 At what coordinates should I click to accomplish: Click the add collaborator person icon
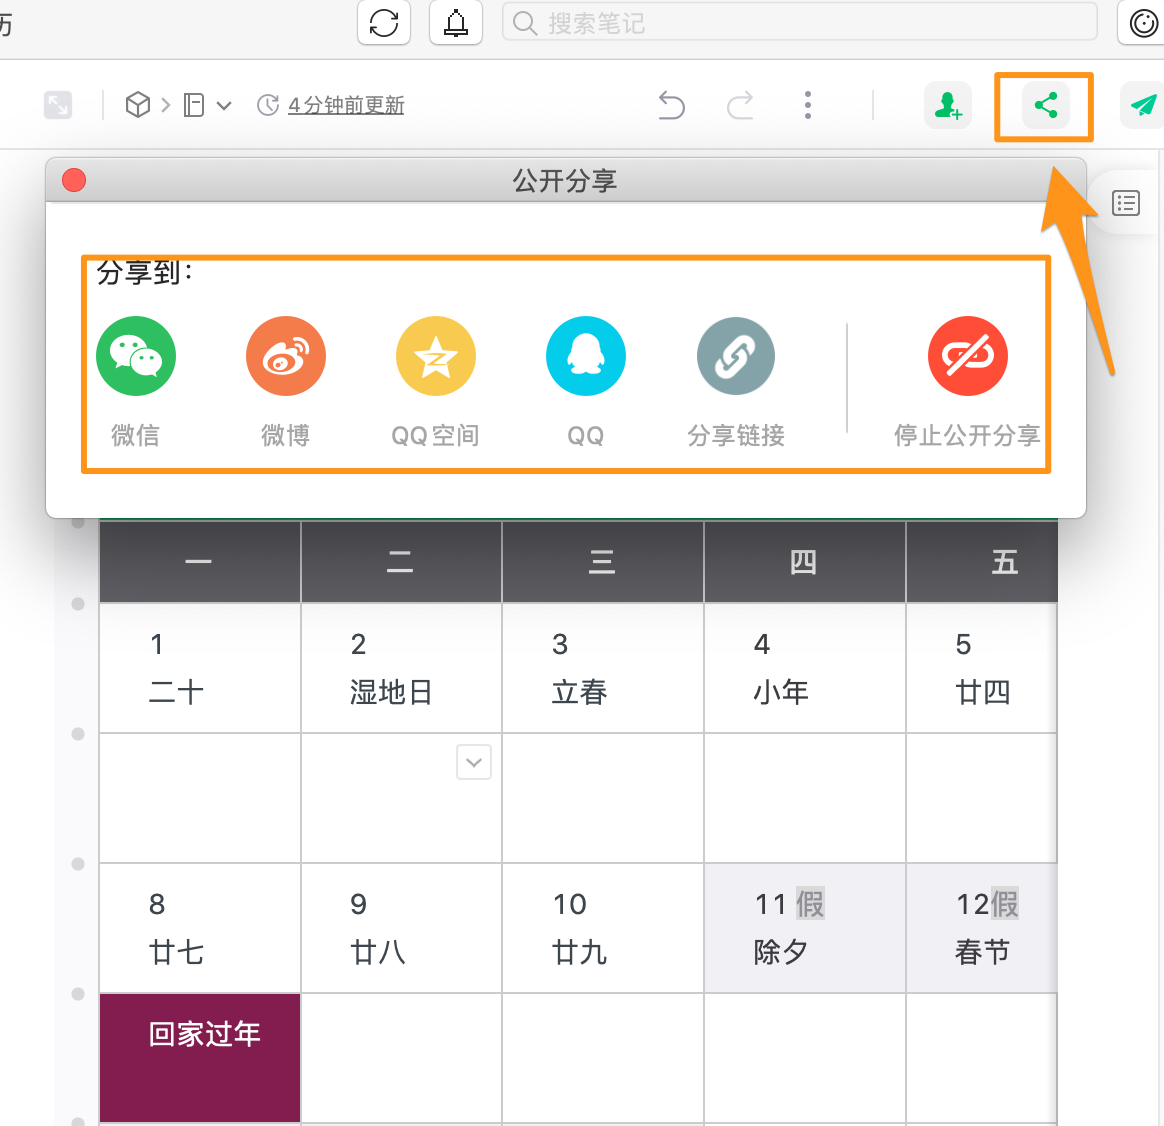coord(948,105)
